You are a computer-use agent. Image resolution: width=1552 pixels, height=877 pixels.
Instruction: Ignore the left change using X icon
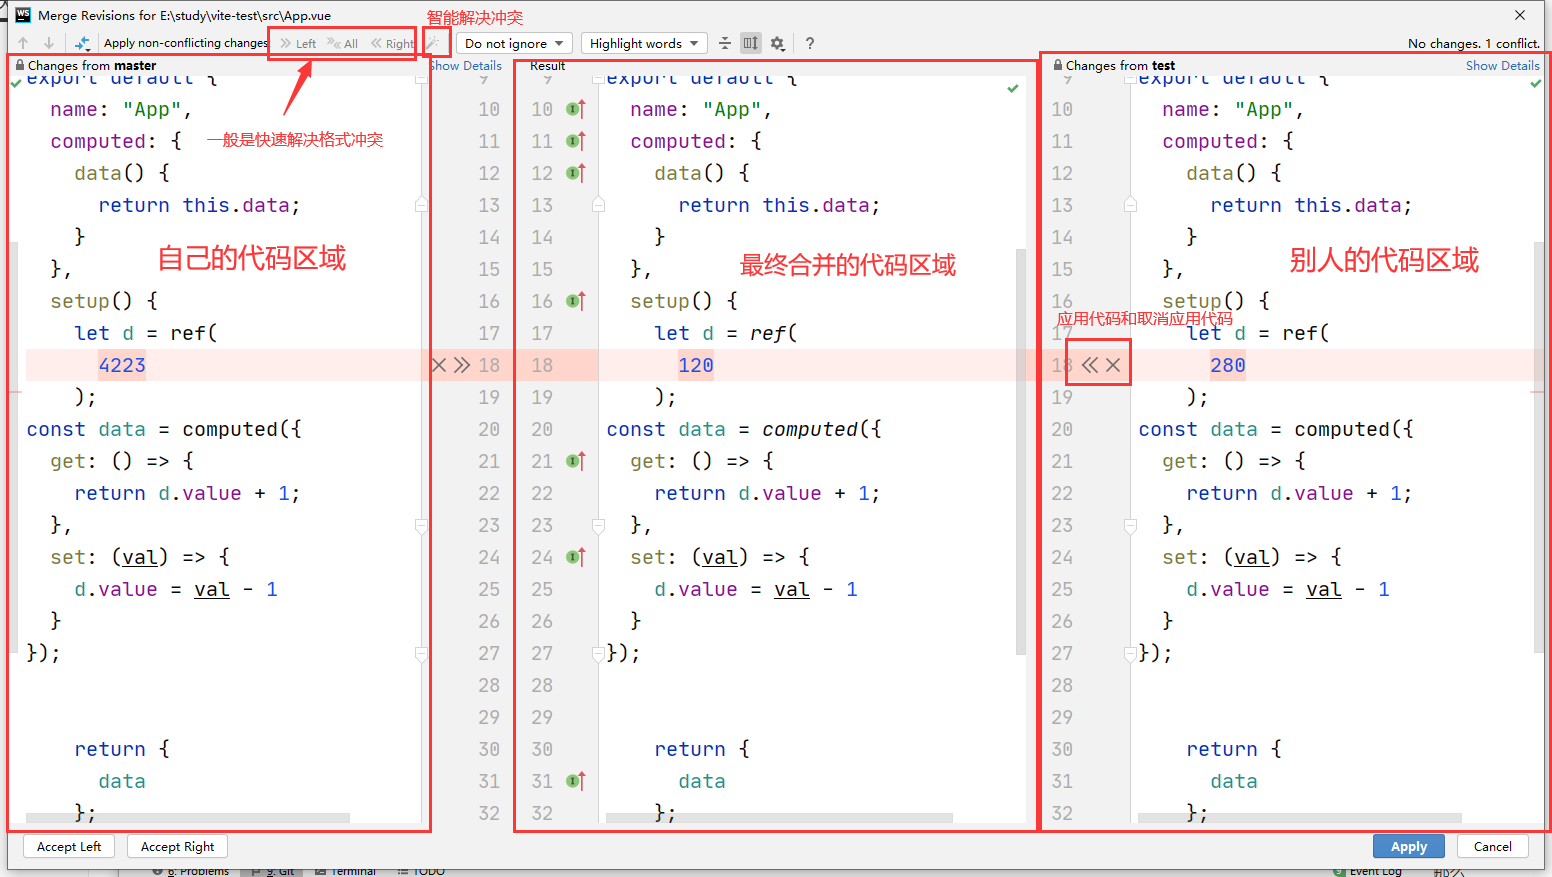[x=438, y=365]
